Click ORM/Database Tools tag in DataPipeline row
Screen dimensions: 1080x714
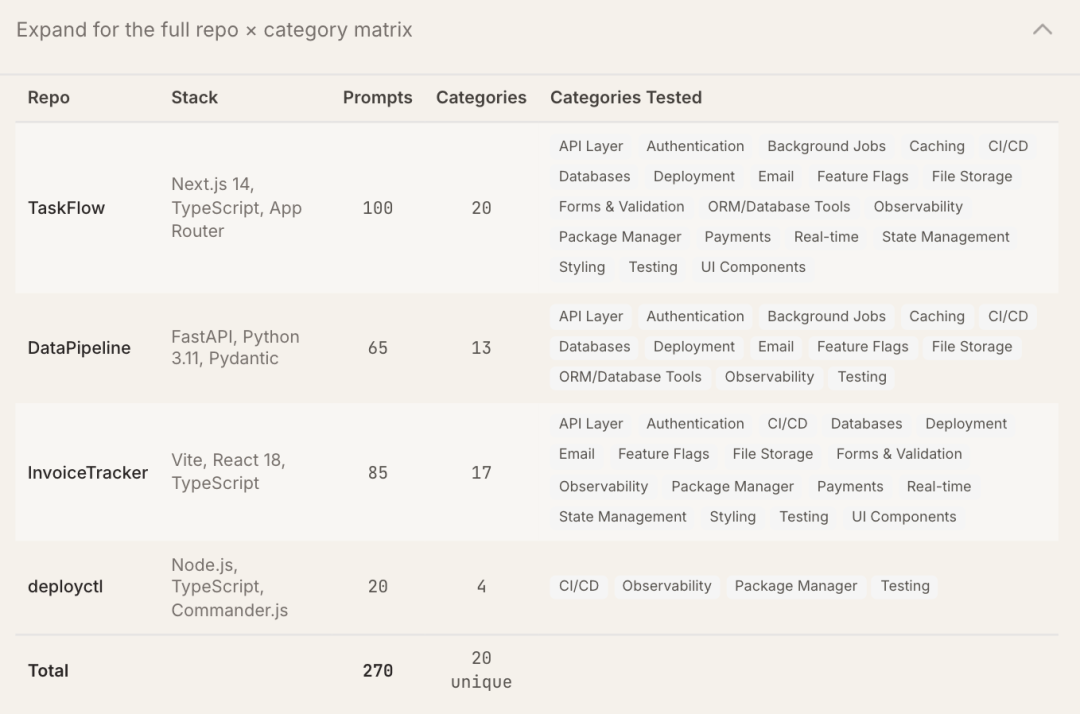[x=630, y=377]
